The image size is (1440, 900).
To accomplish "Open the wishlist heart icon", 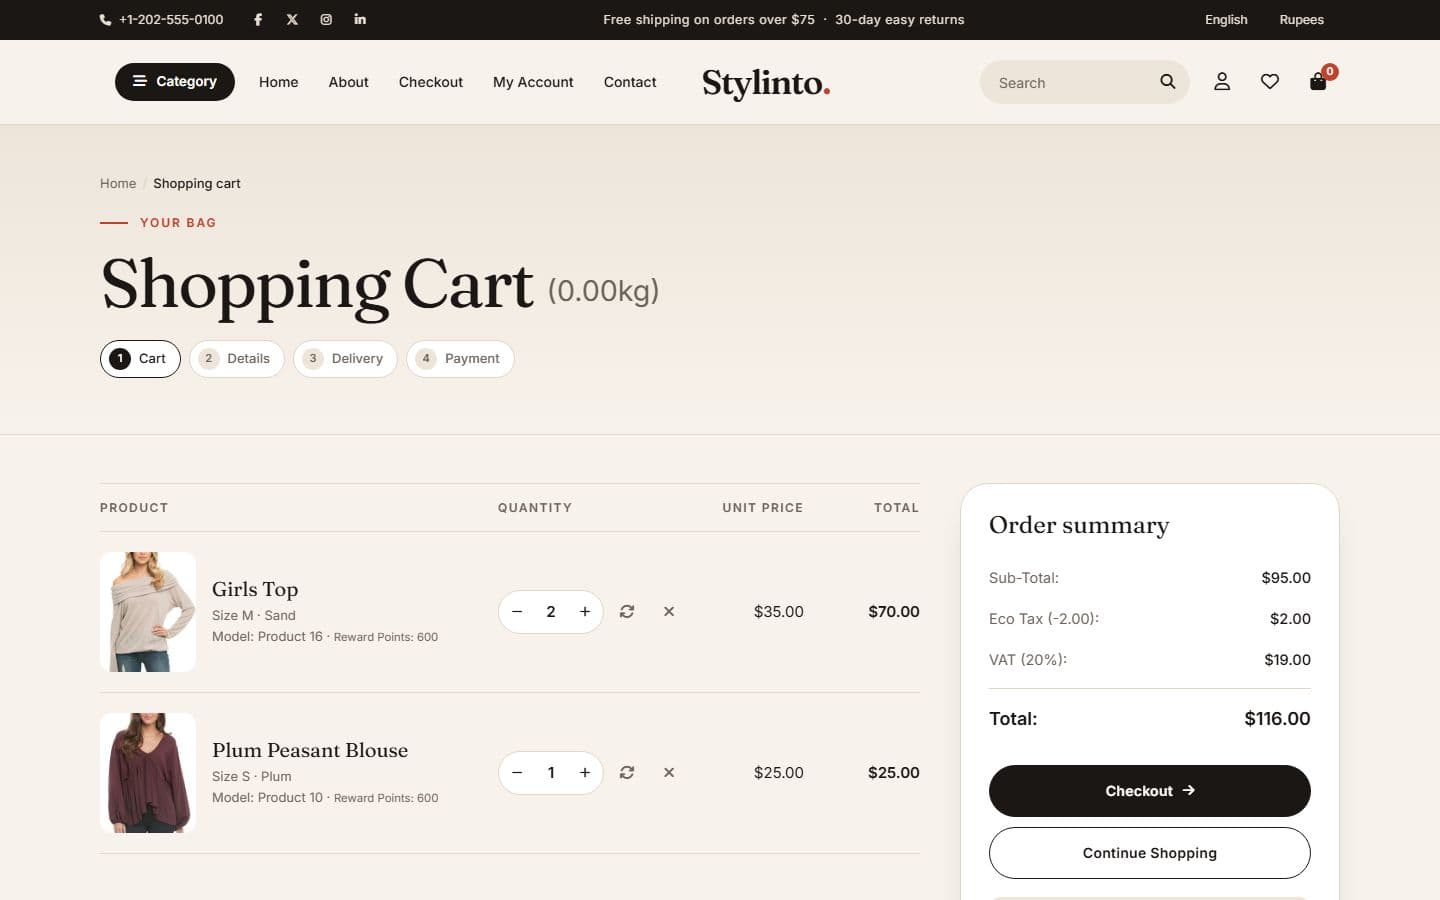I will point(1270,82).
